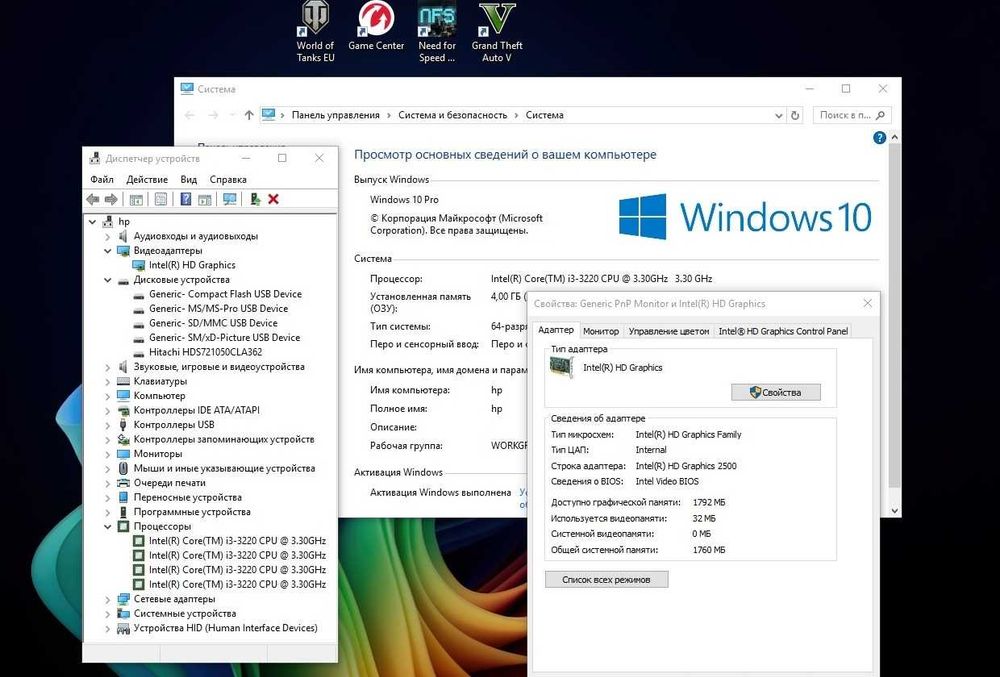Open the Действие menu
The width and height of the screenshot is (1000, 677).
pos(147,180)
